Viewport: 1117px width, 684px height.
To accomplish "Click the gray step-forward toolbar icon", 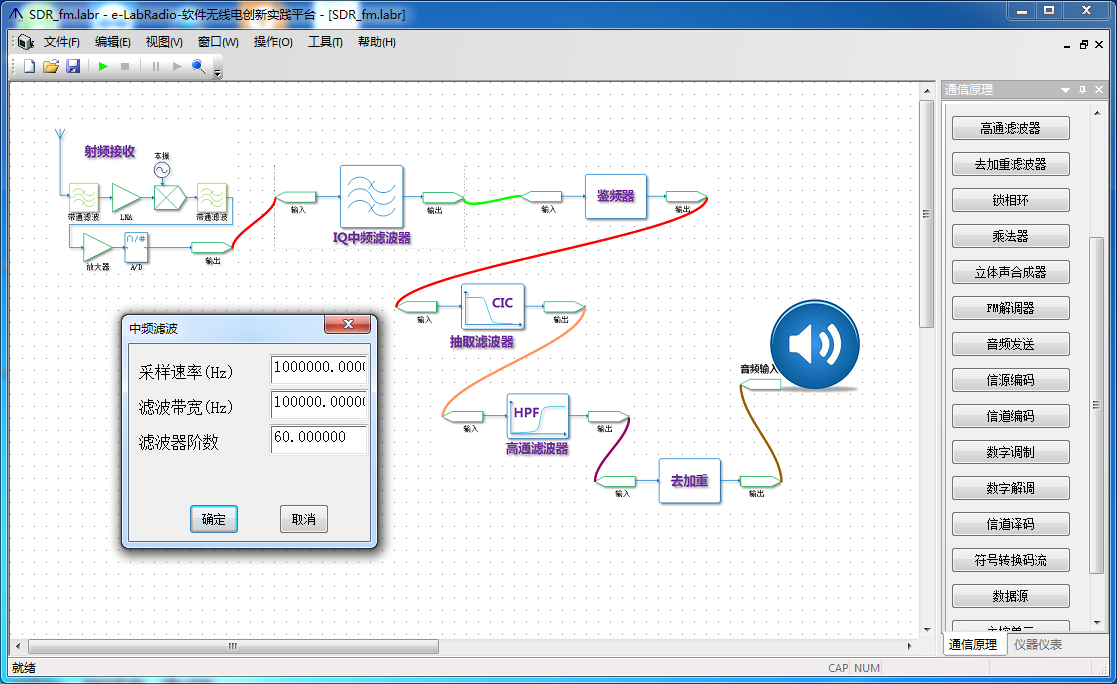I will pyautogui.click(x=177, y=66).
